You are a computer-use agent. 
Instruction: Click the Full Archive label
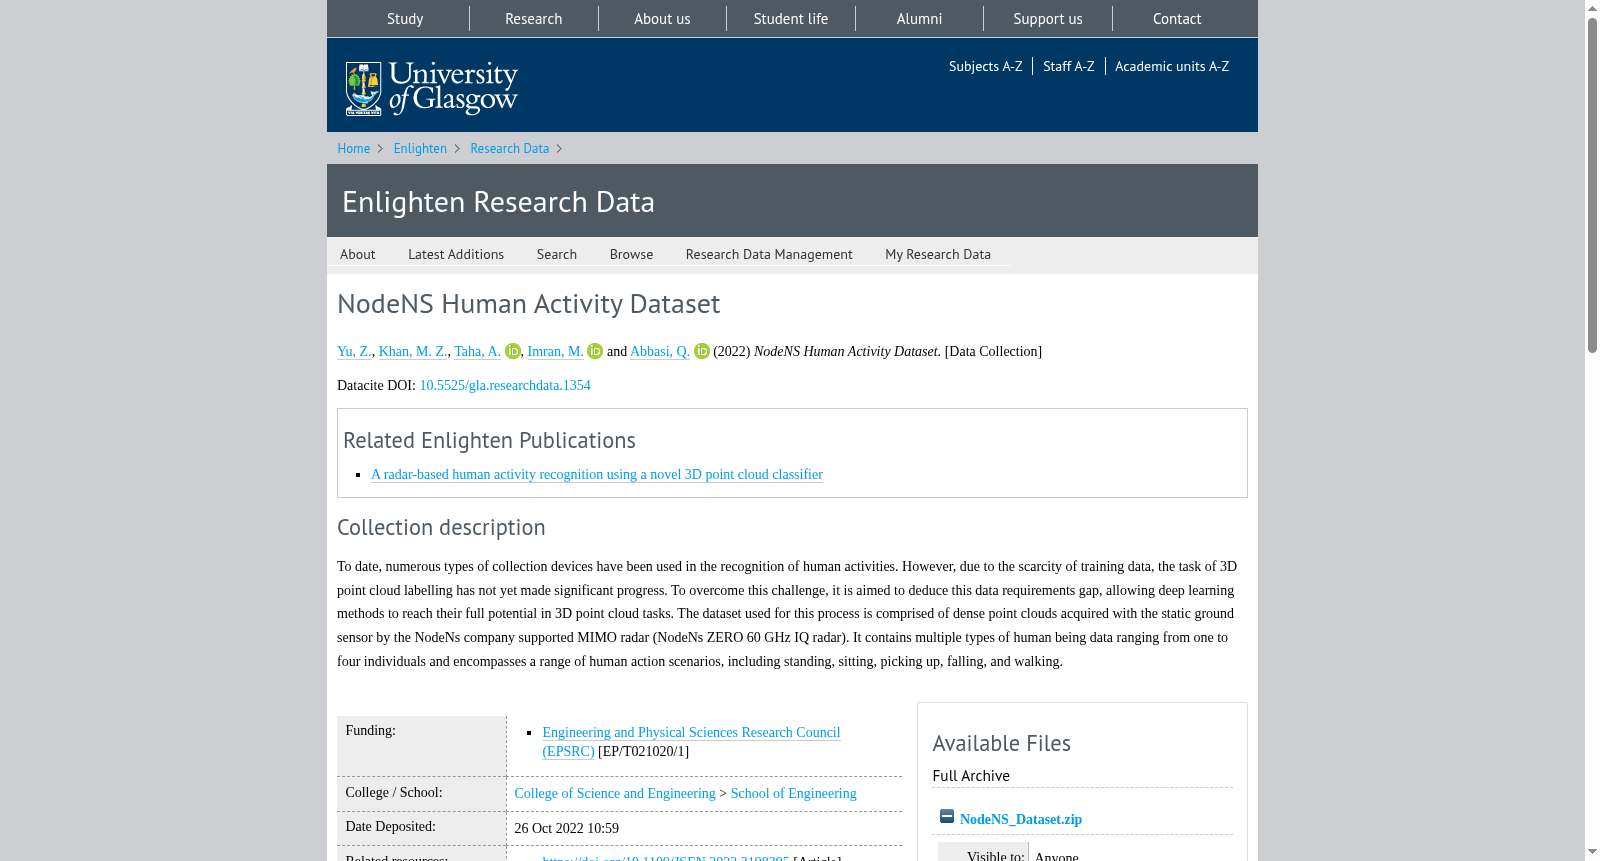971,776
